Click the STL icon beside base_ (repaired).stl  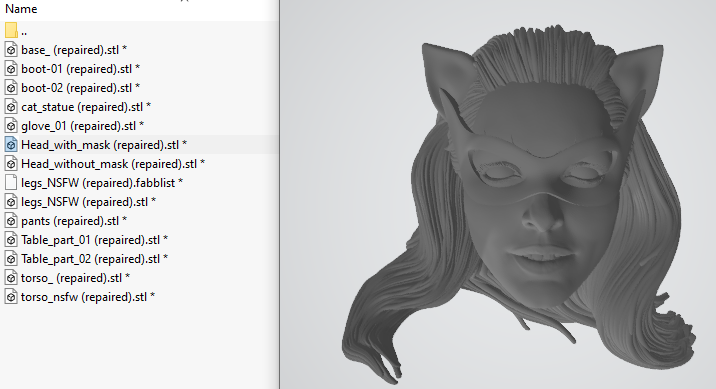[x=11, y=50]
